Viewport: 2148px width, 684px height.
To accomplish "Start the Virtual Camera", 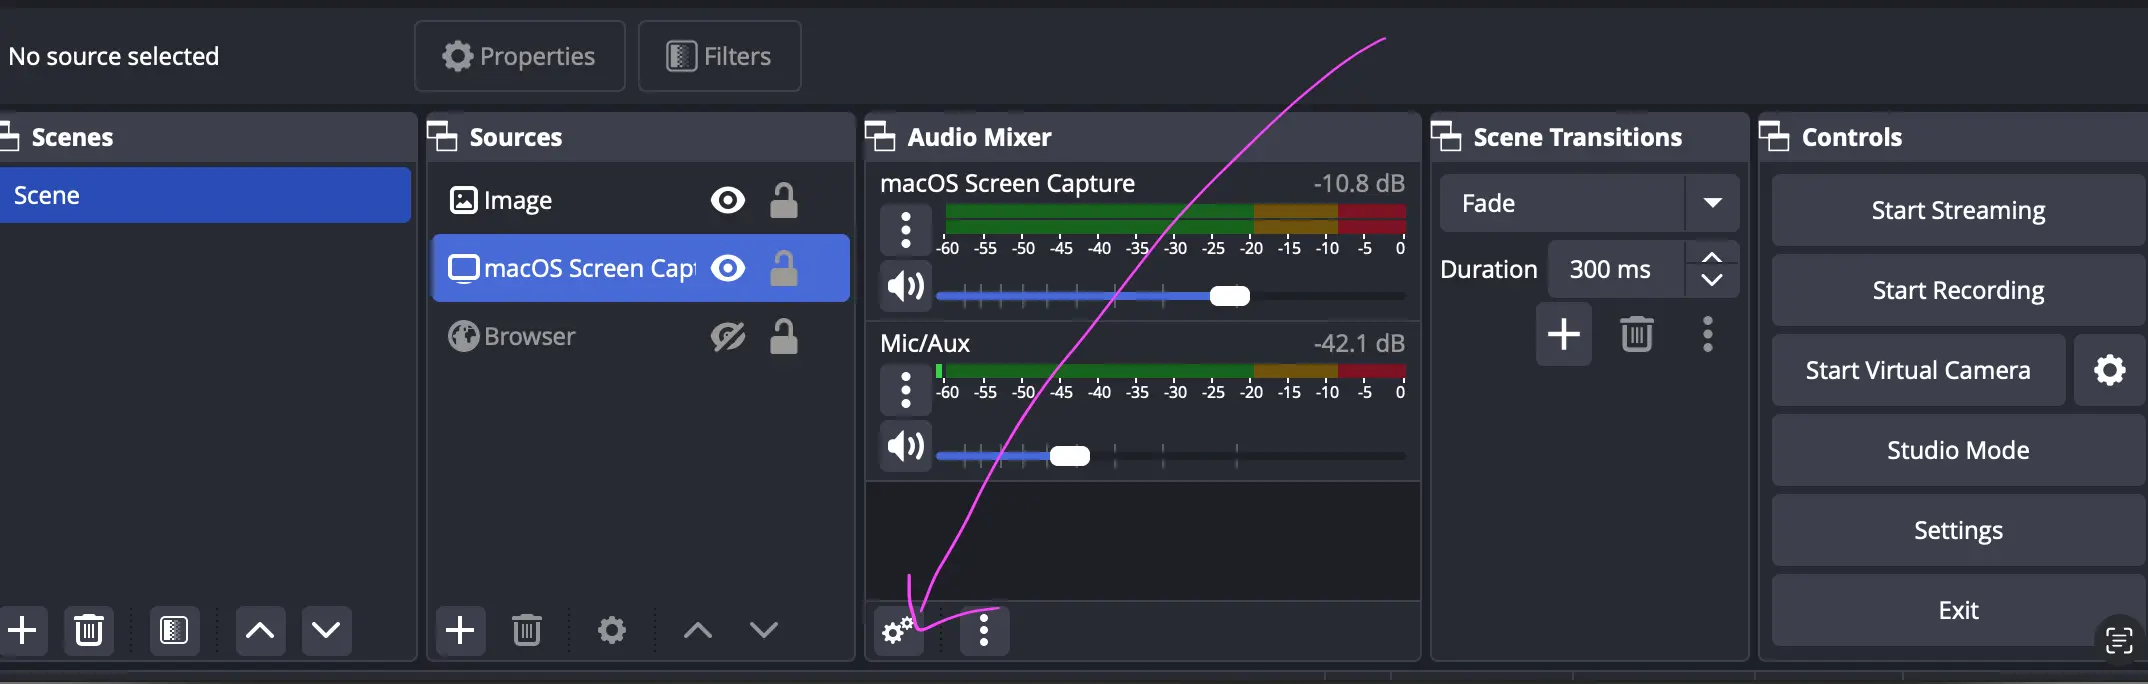I will (1918, 370).
